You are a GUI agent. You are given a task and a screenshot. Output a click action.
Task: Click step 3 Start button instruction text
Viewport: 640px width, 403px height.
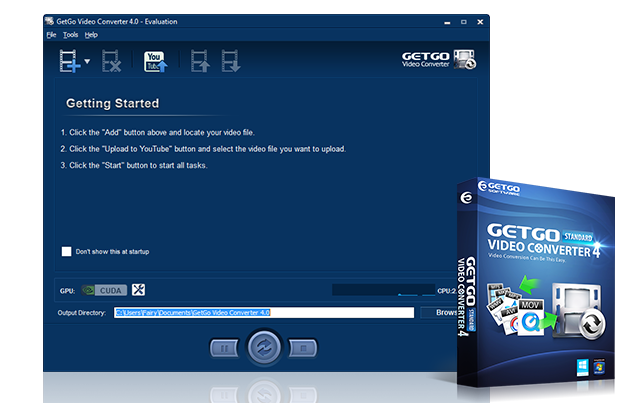pos(134,165)
